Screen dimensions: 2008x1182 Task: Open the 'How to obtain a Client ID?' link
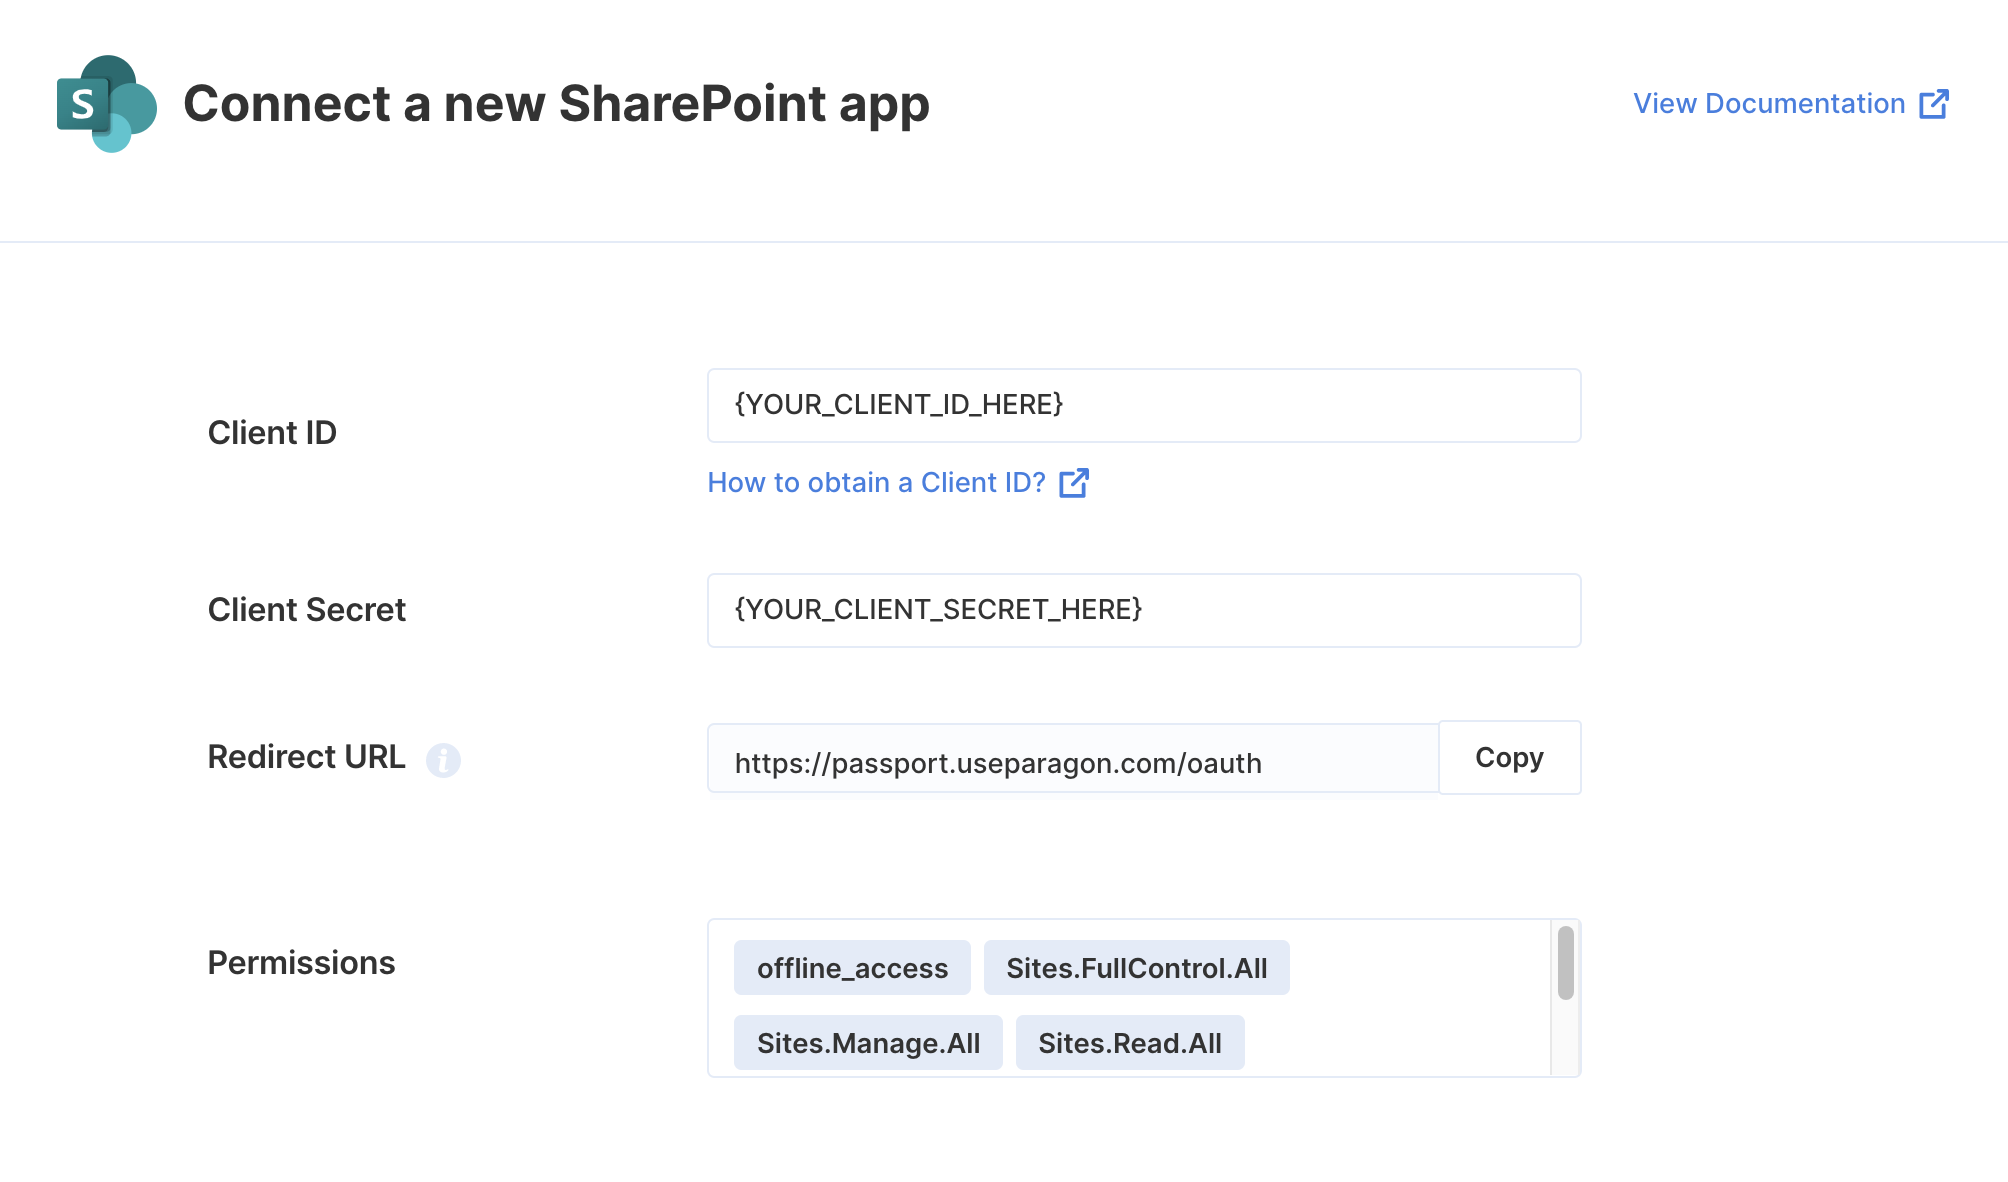tap(897, 483)
